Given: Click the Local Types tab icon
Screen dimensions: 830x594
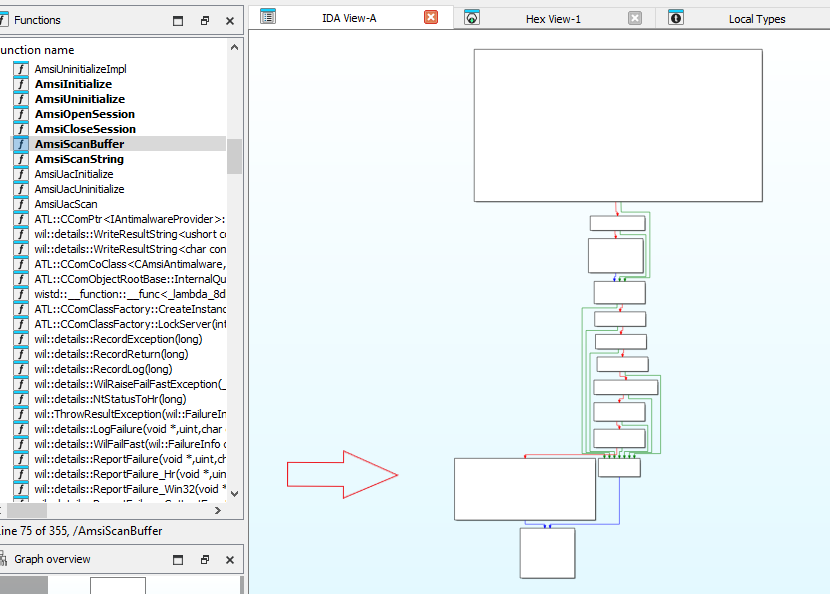Looking at the screenshot, I should pos(676,18).
